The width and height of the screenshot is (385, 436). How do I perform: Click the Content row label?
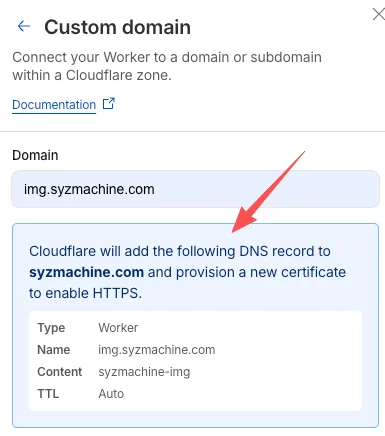[60, 372]
